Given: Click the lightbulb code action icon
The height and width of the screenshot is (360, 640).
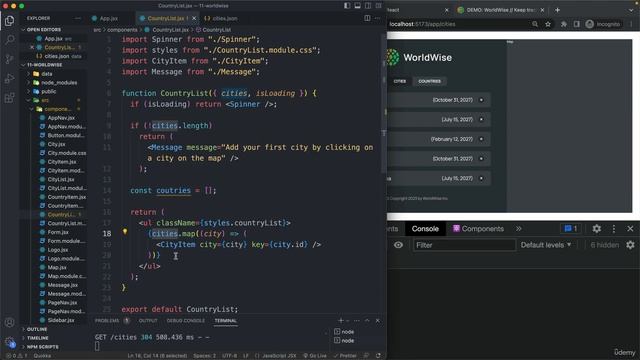Looking at the screenshot, I should pyautogui.click(x=125, y=231).
